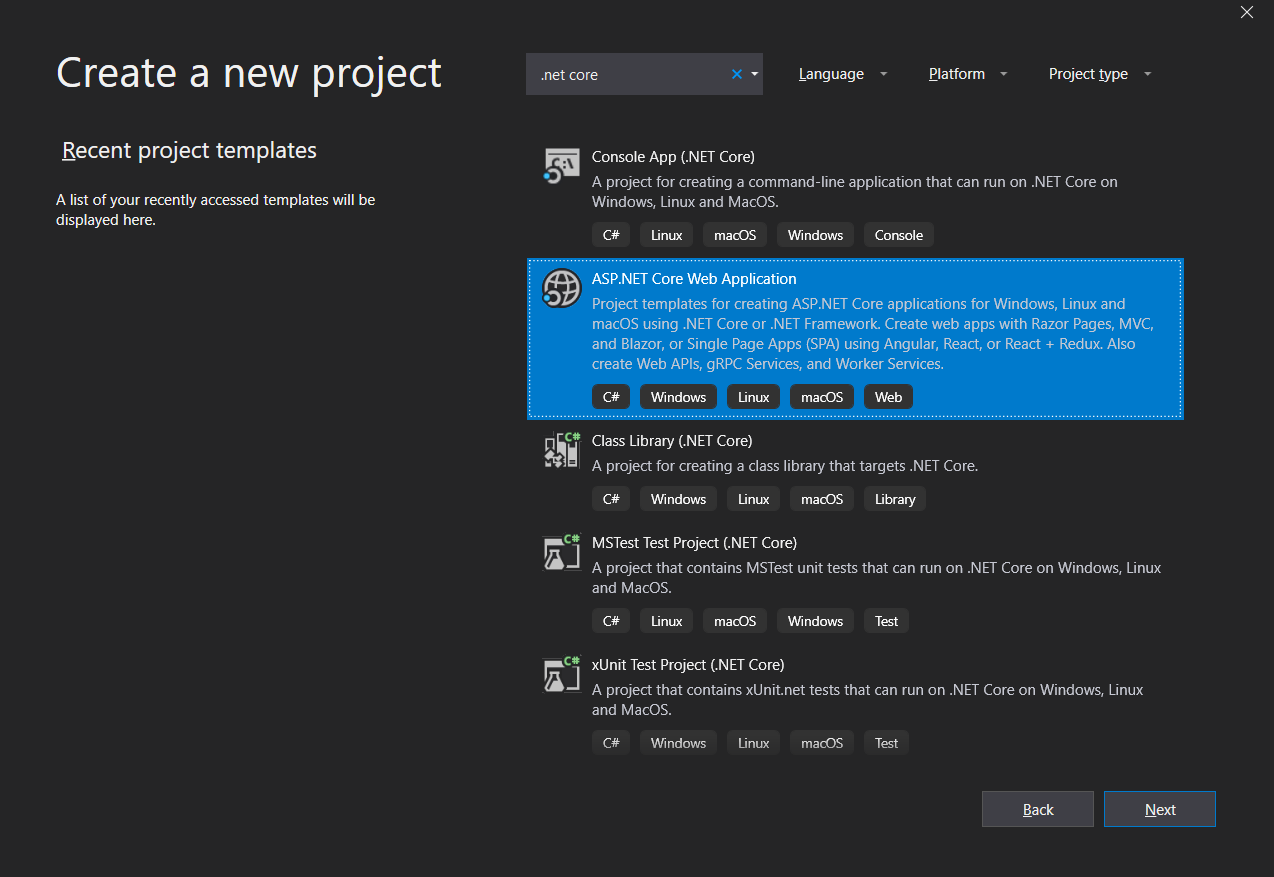Click the MSTest Test Project flask icon

tap(561, 551)
